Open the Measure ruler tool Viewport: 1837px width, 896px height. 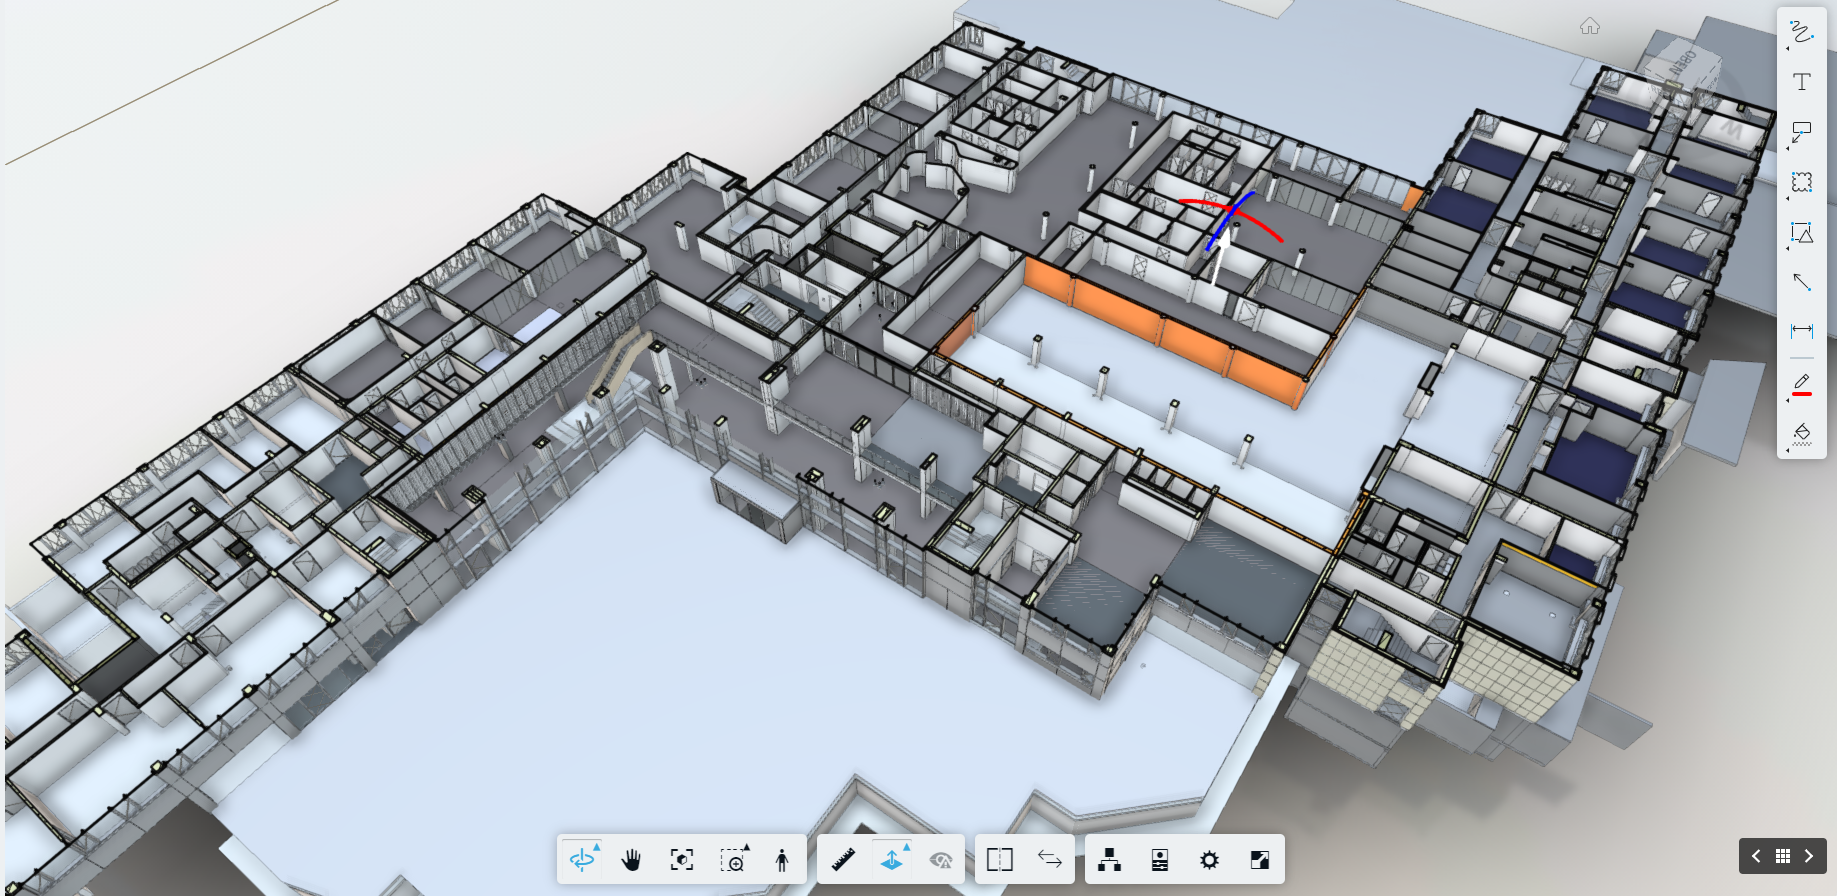tap(843, 859)
